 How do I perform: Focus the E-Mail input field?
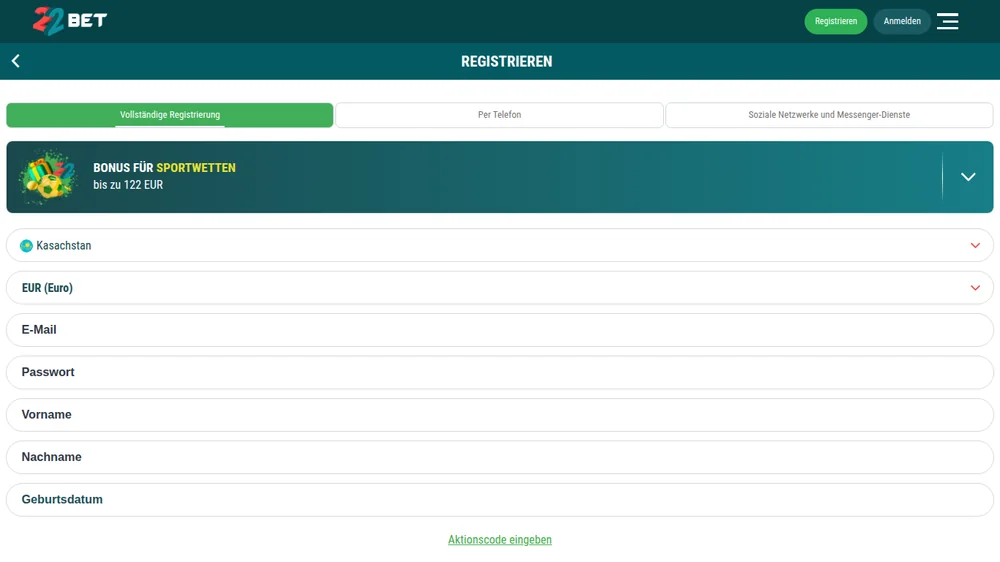[500, 330]
